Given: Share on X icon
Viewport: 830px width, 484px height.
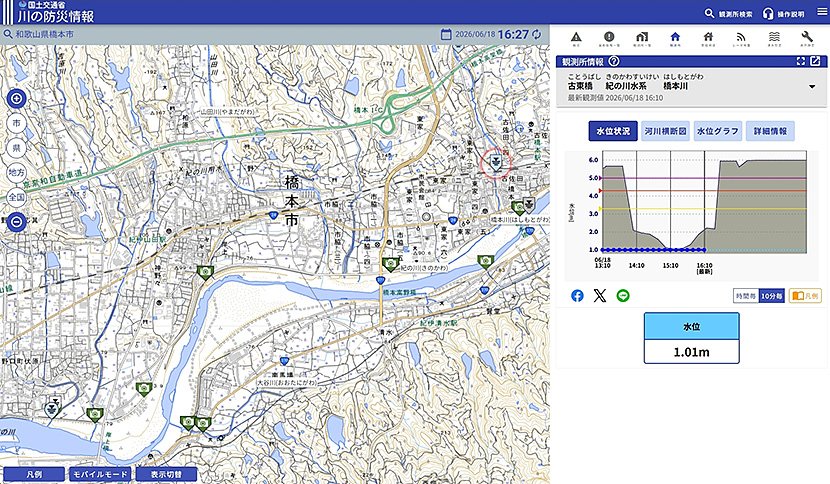Looking at the screenshot, I should pos(600,295).
